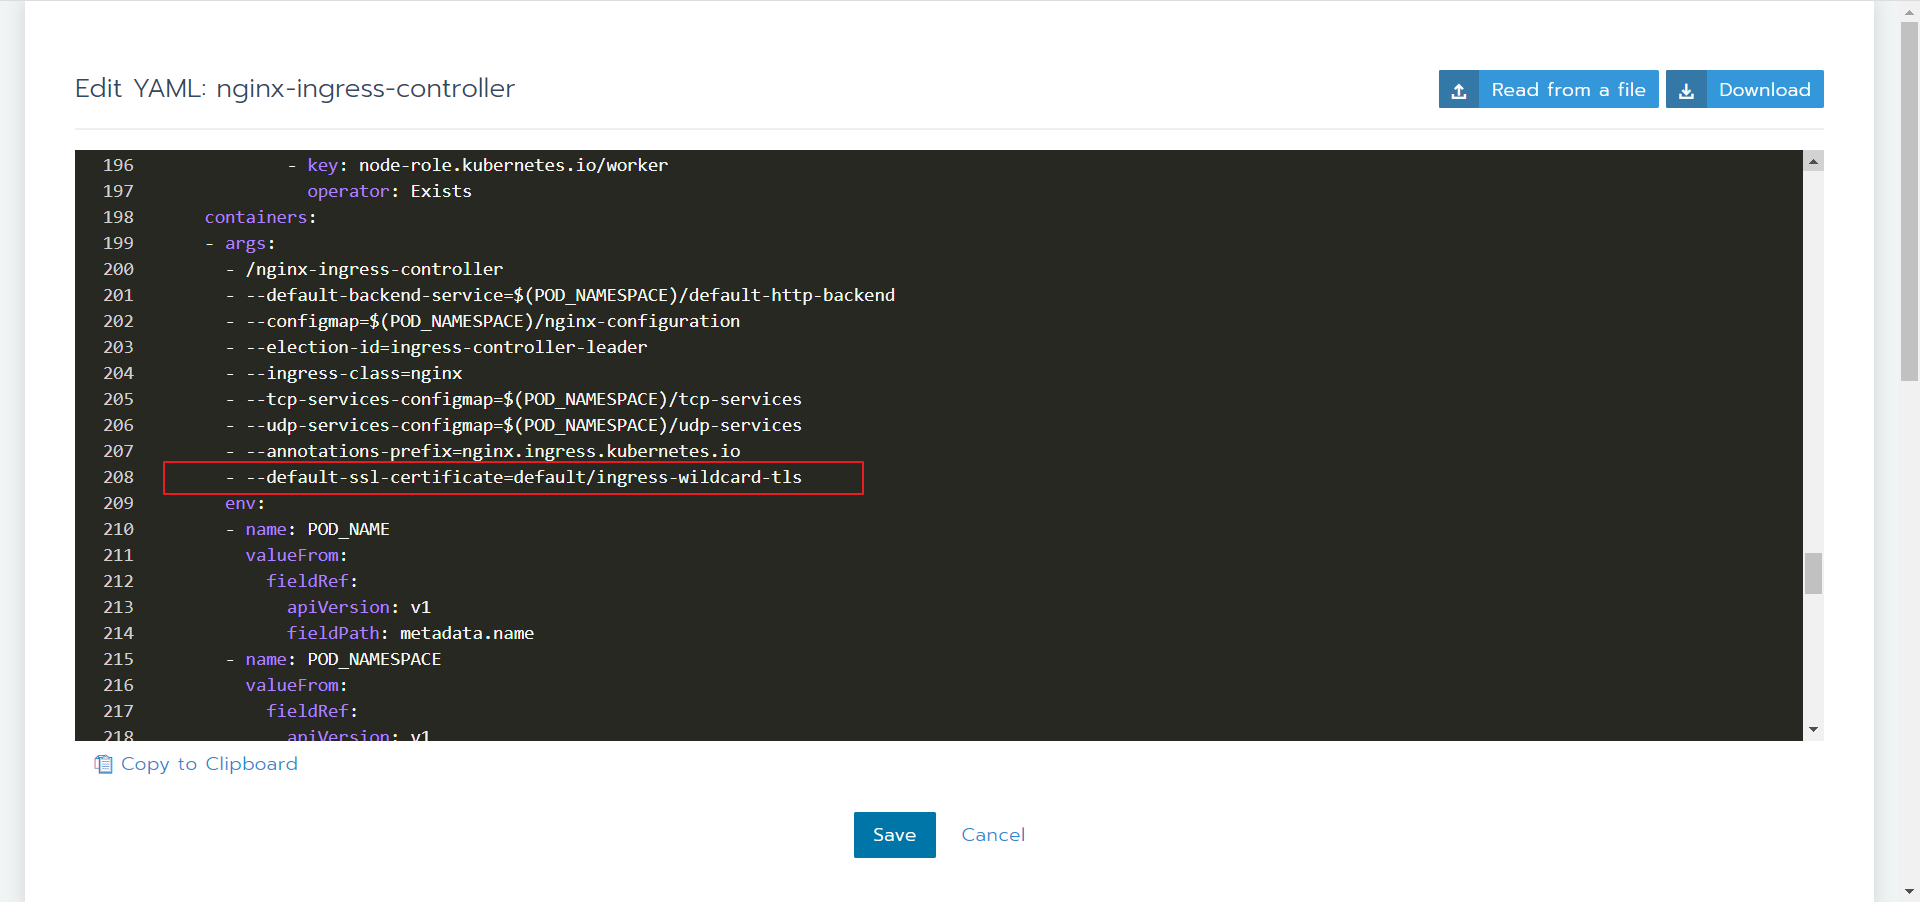The width and height of the screenshot is (1920, 902).
Task: Click the page scrollbar thumb on the right
Action: click(x=1909, y=202)
